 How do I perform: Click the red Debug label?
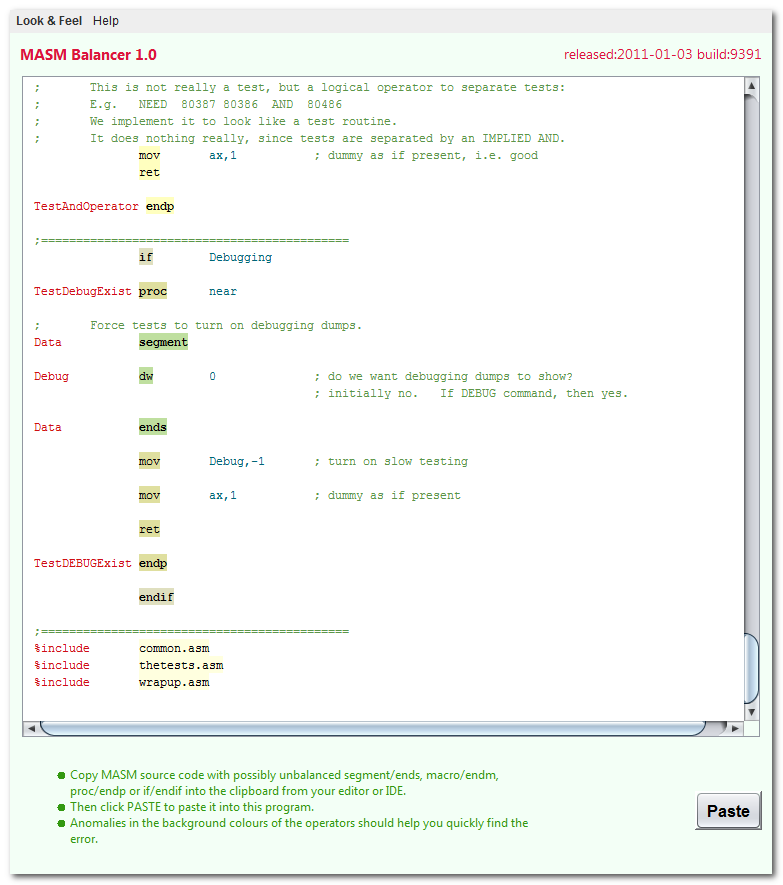(x=51, y=376)
